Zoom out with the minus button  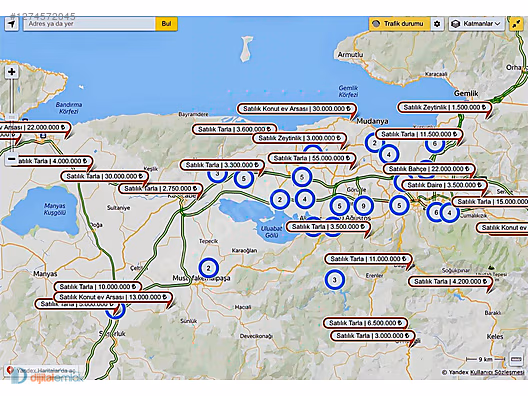click(12, 159)
